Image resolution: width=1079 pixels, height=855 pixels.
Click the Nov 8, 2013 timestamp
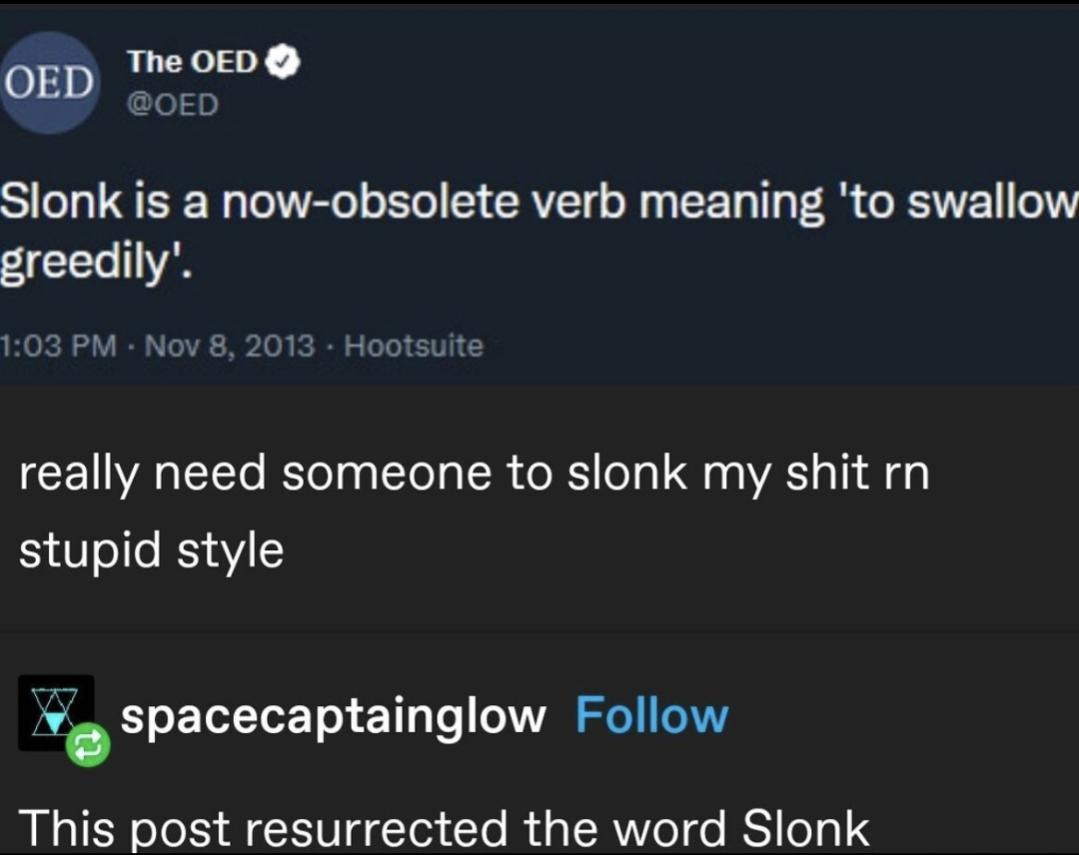click(230, 345)
